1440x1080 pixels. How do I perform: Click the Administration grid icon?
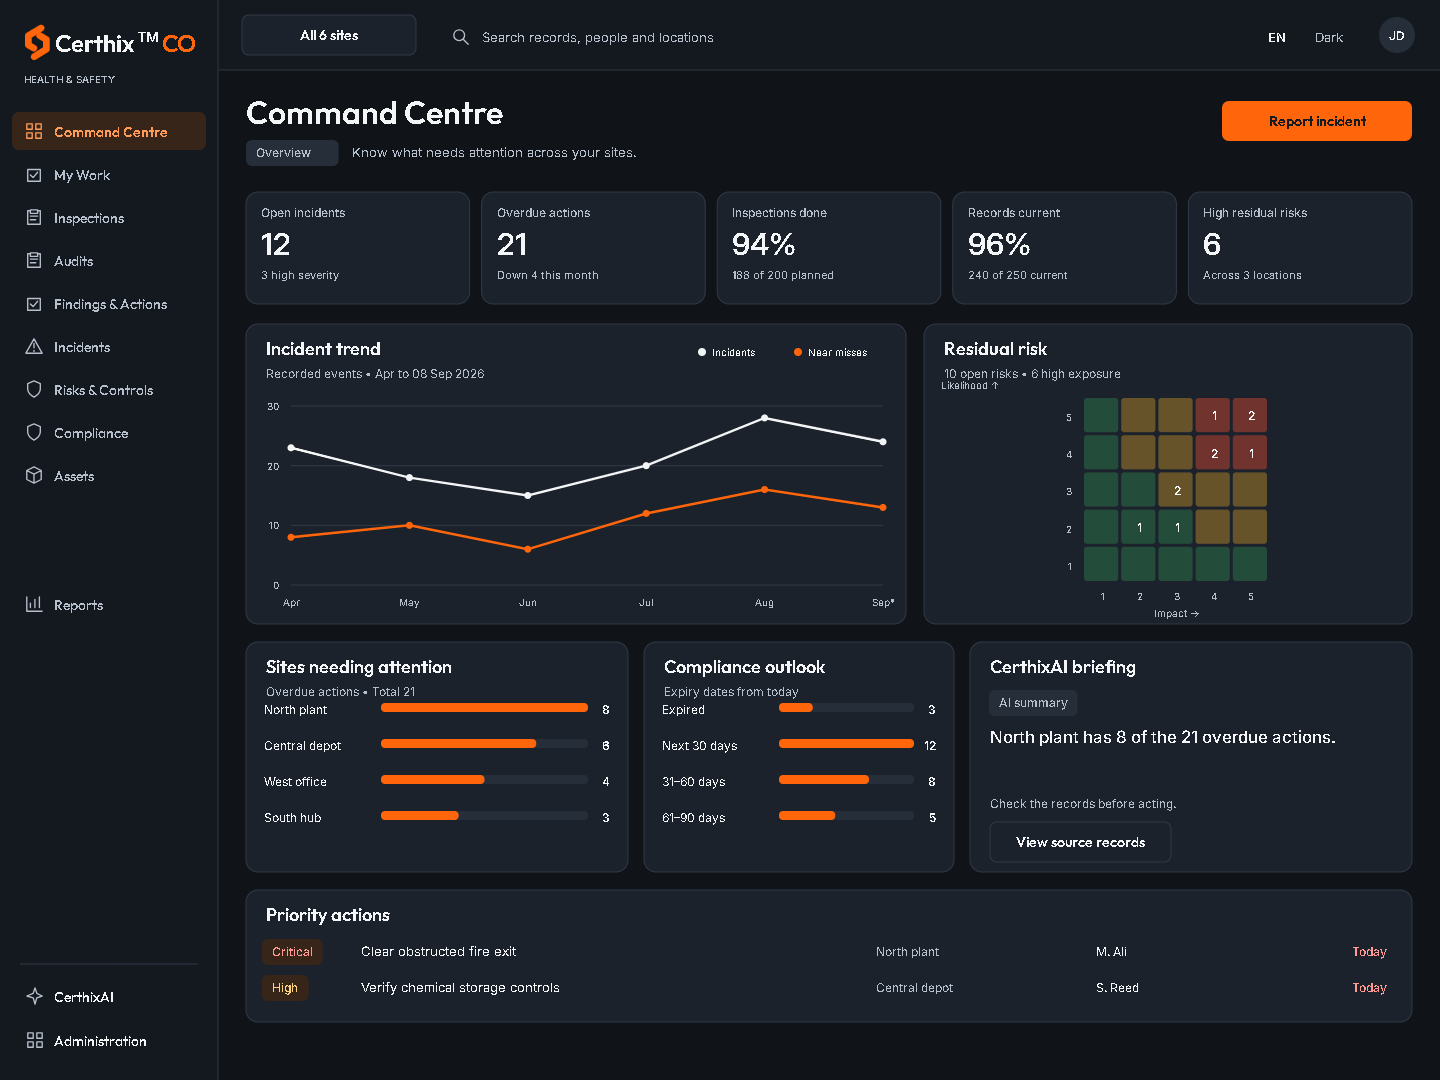click(34, 1041)
